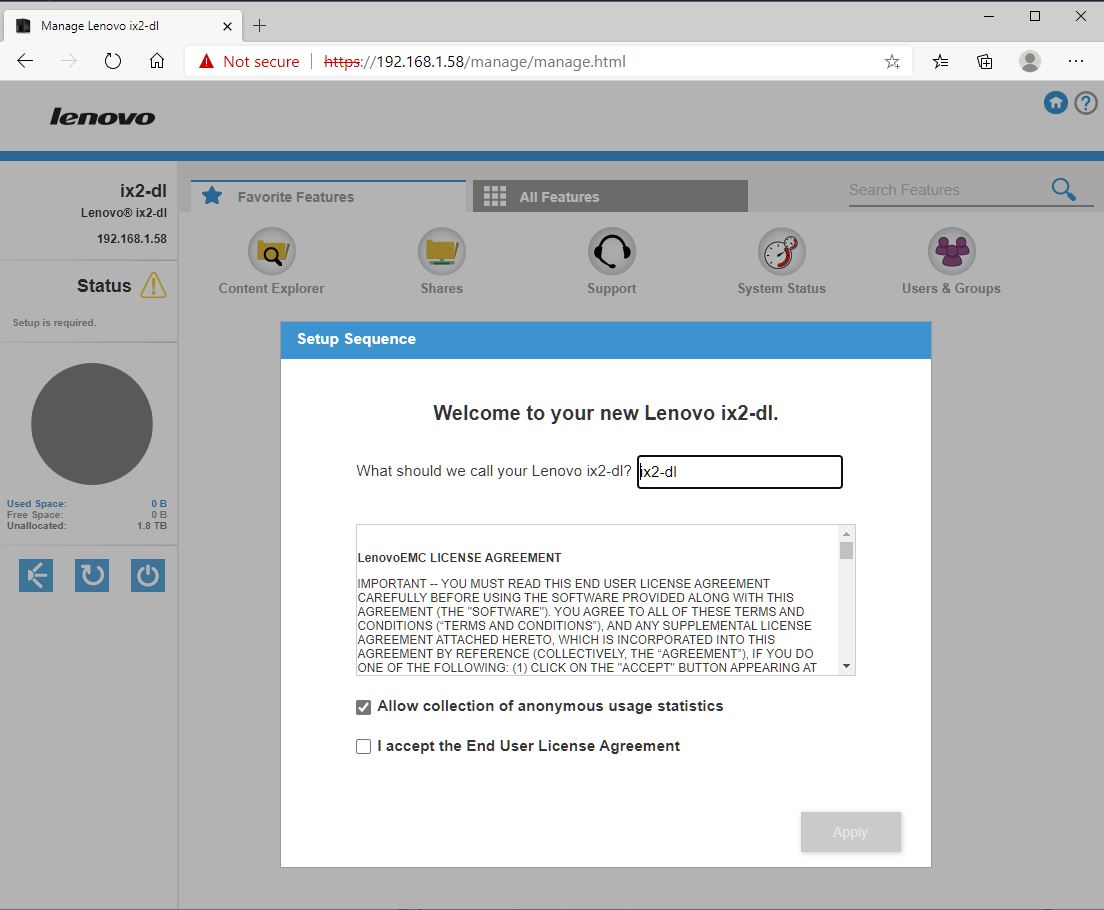Click the device name input field
This screenshot has width=1104, height=910.
pos(739,472)
